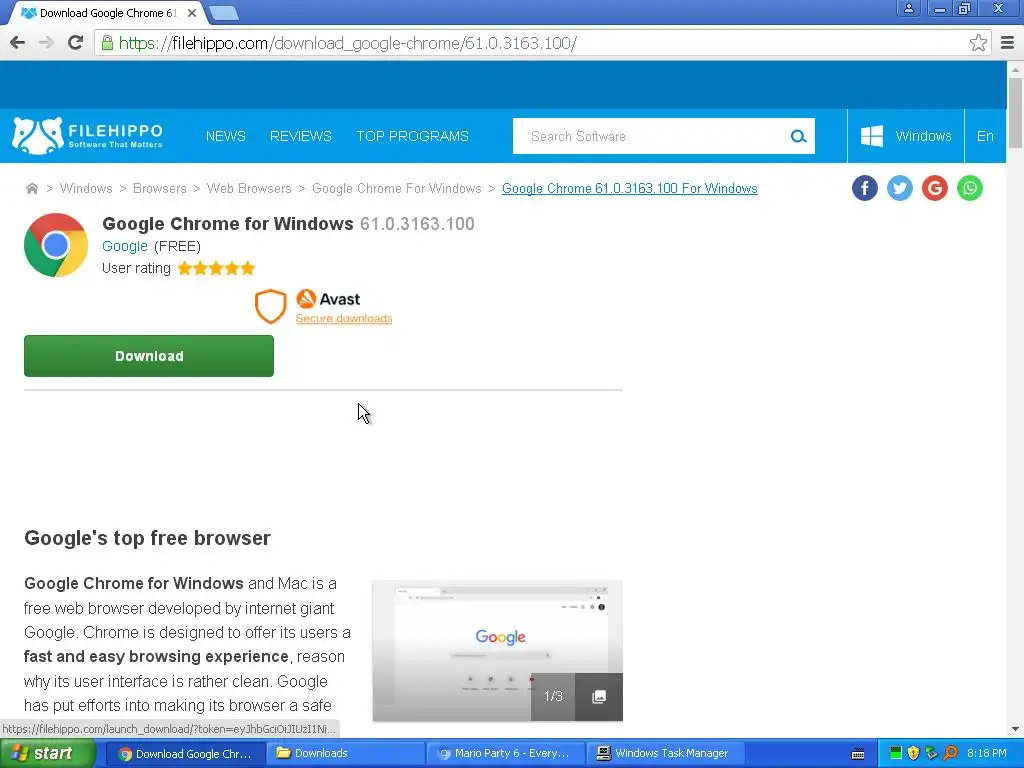Viewport: 1024px width, 768px height.
Task: Switch to Mario Party 6 taskbar window
Action: coord(506,754)
